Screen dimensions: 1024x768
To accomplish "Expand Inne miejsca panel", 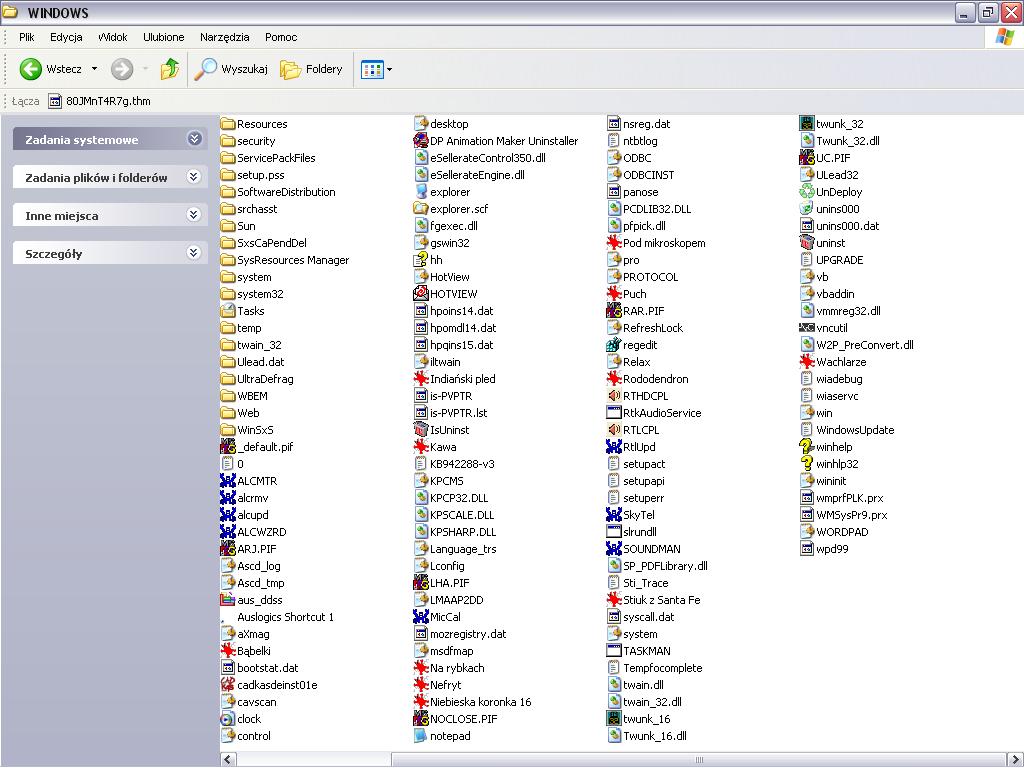I will coord(194,215).
